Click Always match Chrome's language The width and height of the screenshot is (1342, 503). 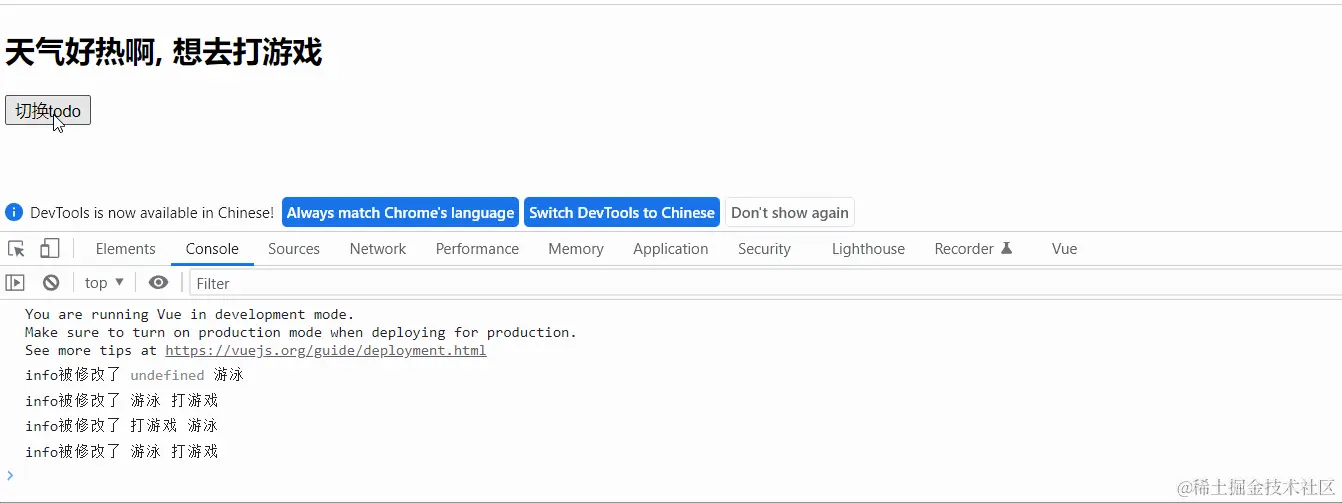400,212
